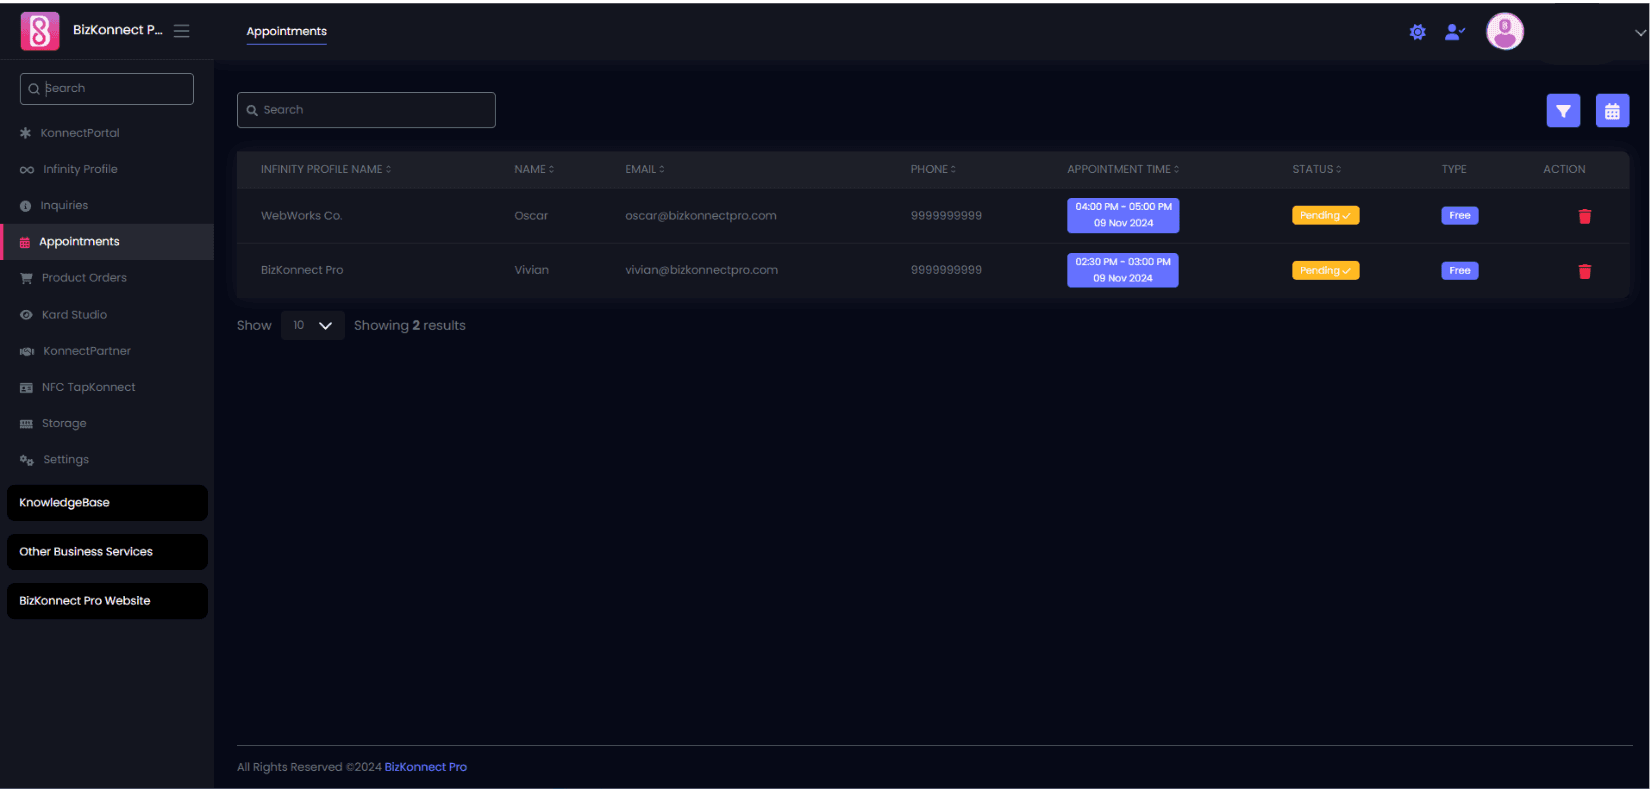Screen dimensions: 1650x792
Task: Click the Action column header
Action: pos(1564,170)
